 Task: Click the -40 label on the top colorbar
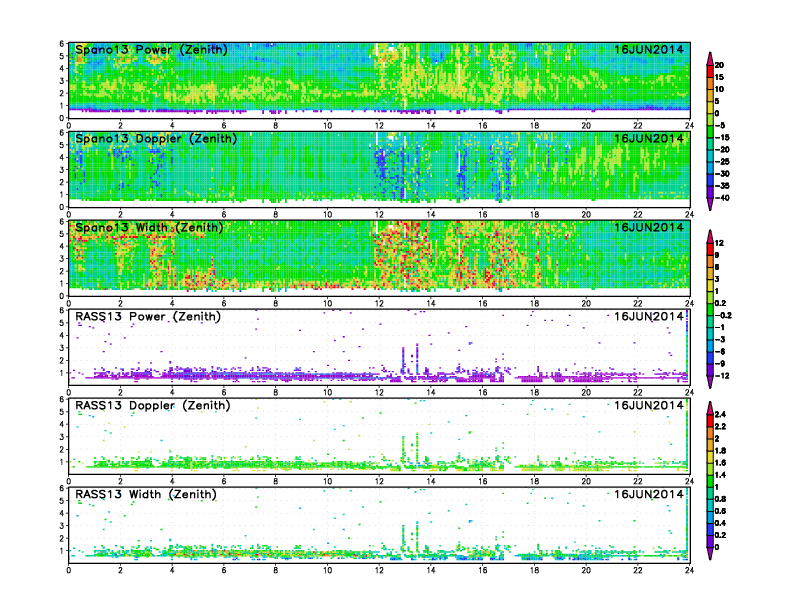tap(722, 198)
